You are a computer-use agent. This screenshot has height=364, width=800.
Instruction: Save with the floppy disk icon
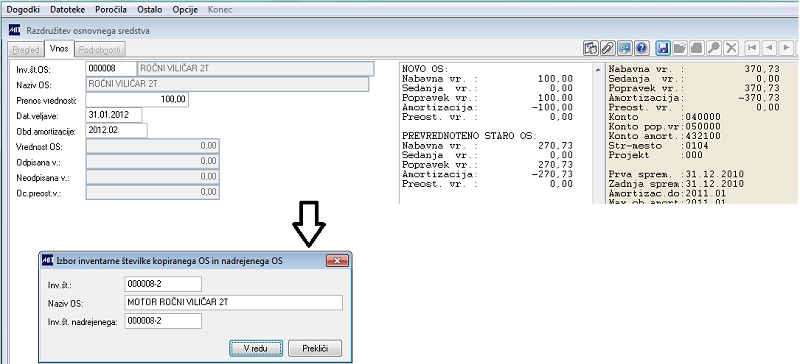click(663, 48)
